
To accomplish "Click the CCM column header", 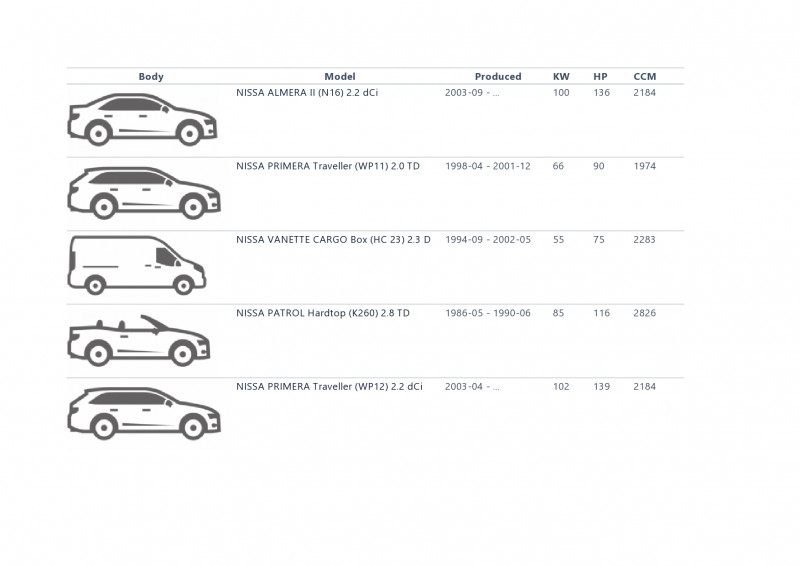I will point(645,77).
